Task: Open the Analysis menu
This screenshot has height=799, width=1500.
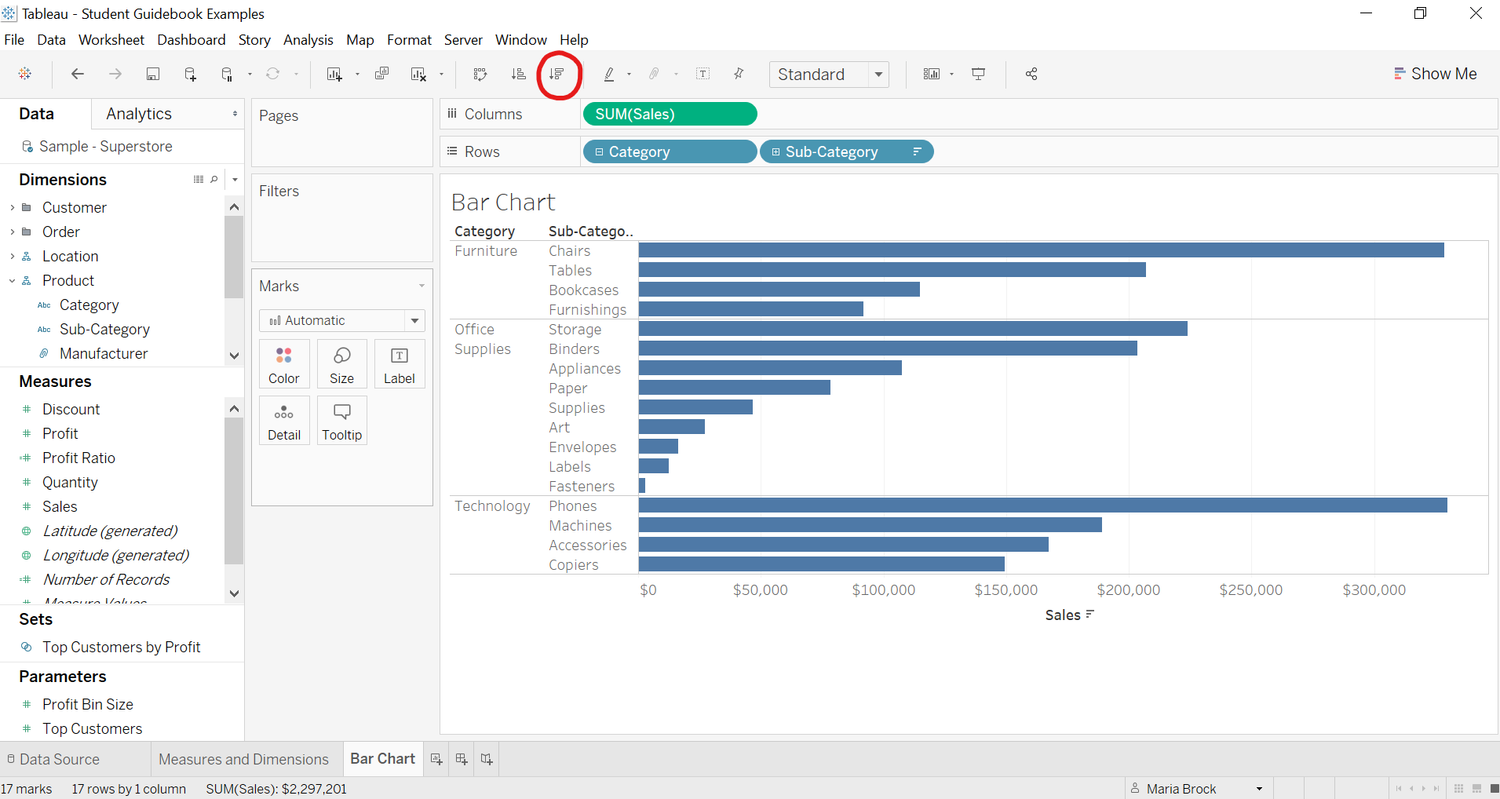Action: pyautogui.click(x=308, y=40)
